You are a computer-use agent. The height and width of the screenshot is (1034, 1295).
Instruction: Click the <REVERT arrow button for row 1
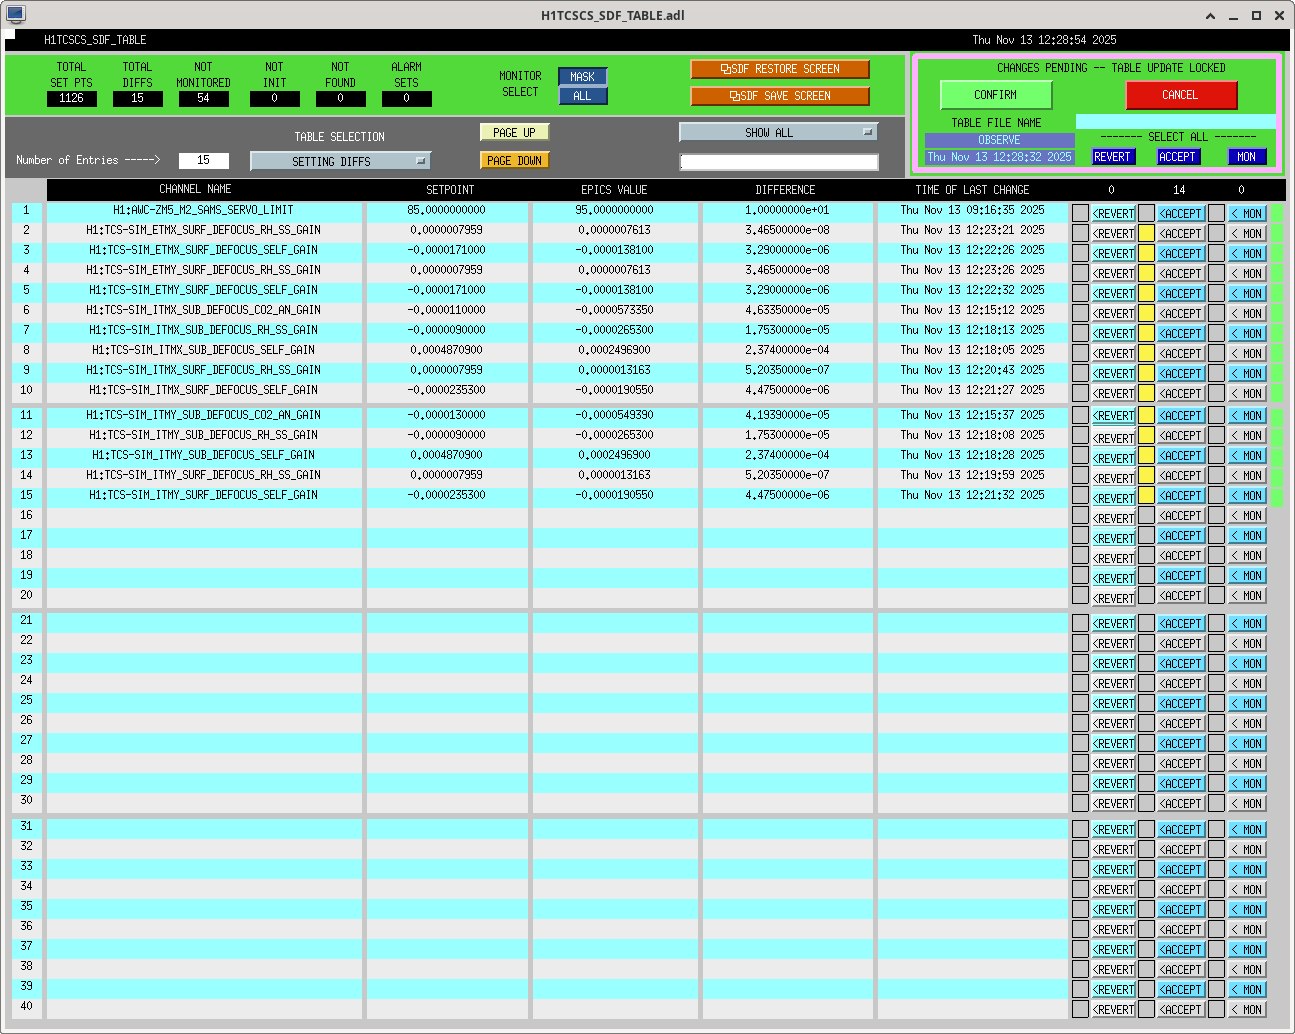coord(1113,213)
